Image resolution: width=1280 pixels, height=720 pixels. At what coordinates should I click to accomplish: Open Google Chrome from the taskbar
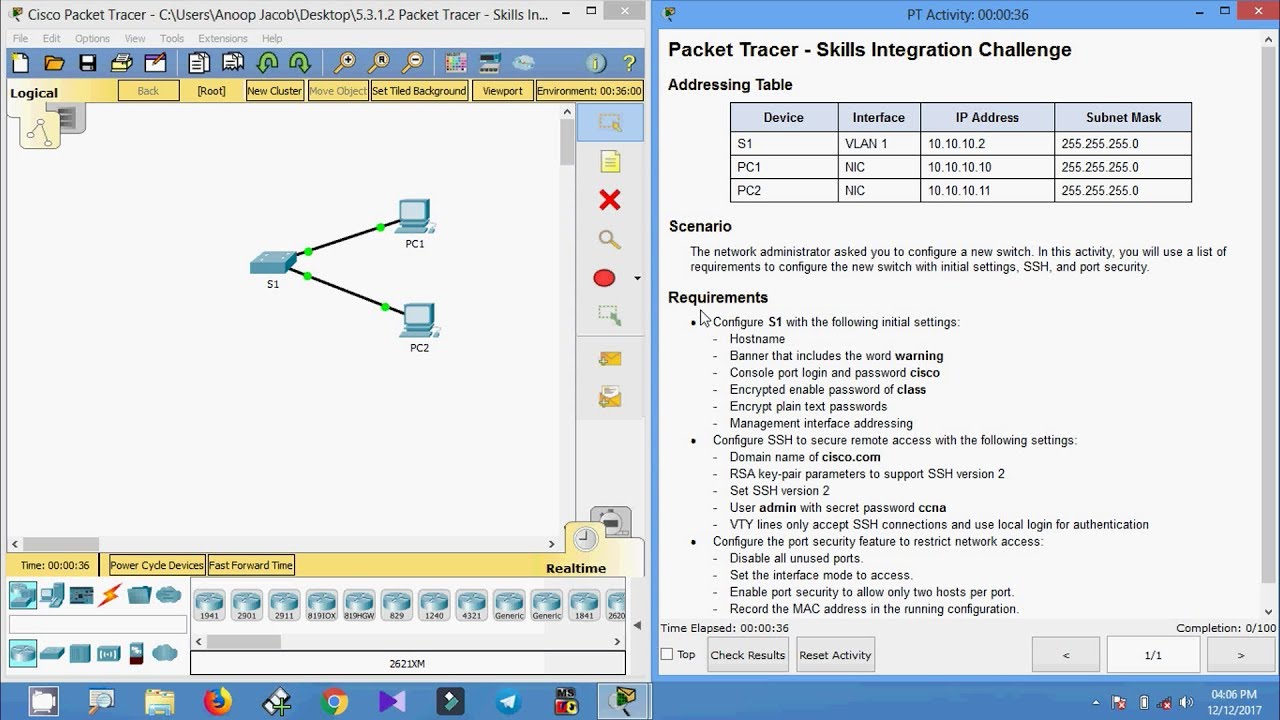(334, 702)
